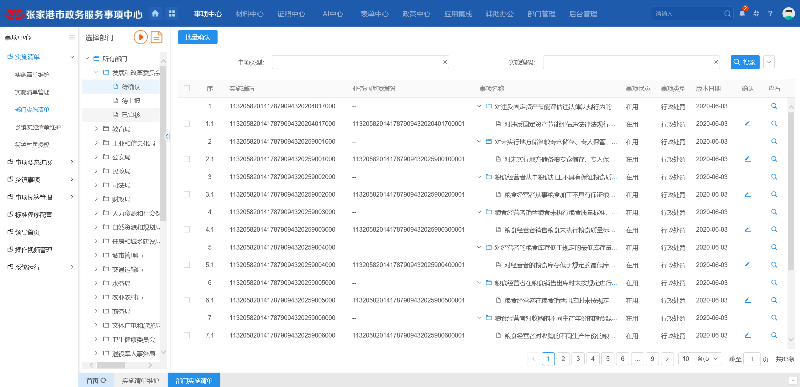The height and width of the screenshot is (387, 800).
Task: View details of row 4.1 via magnifier
Action: pos(774,229)
